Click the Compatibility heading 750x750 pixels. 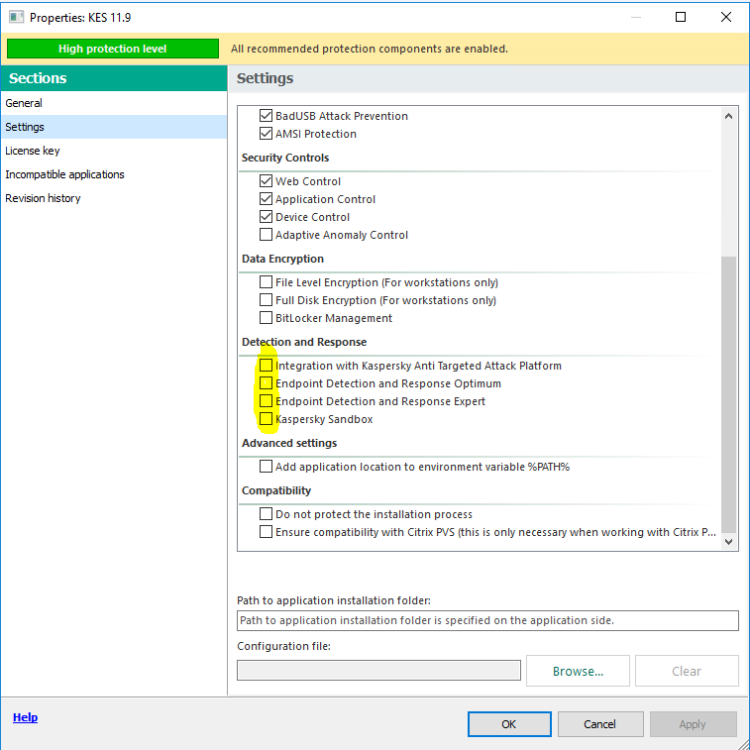point(276,490)
